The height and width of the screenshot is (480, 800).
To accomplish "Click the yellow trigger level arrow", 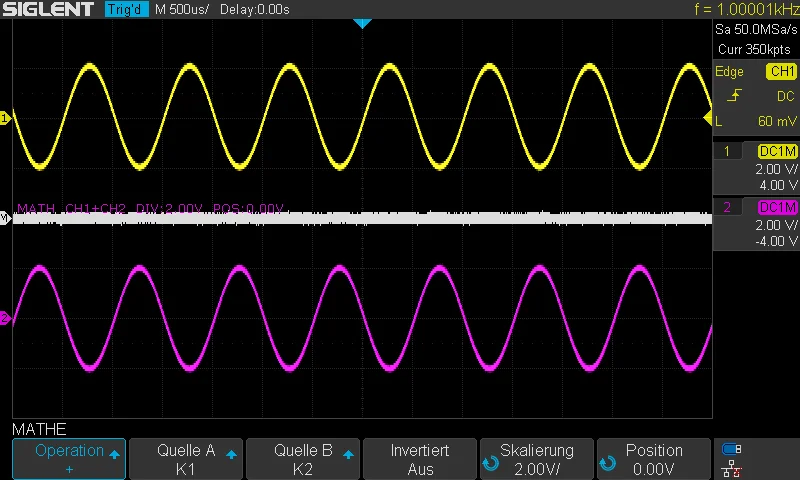I will coord(708,119).
